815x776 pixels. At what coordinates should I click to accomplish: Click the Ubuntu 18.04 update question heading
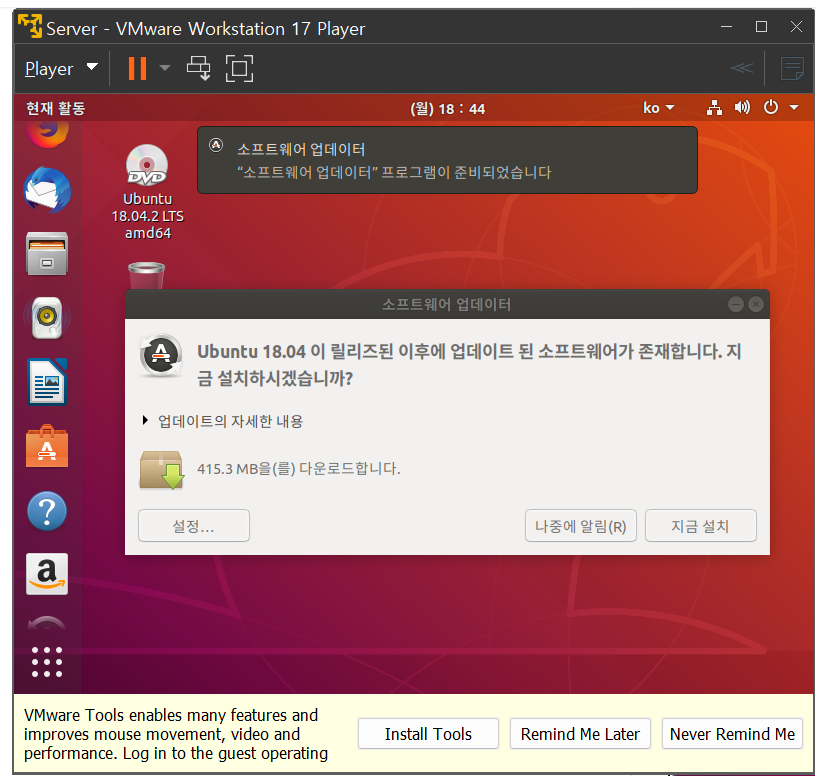[469, 364]
